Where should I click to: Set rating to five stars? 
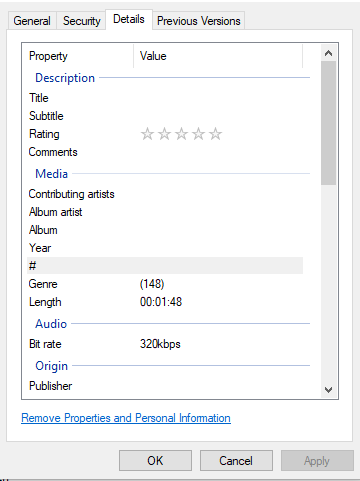coord(215,134)
